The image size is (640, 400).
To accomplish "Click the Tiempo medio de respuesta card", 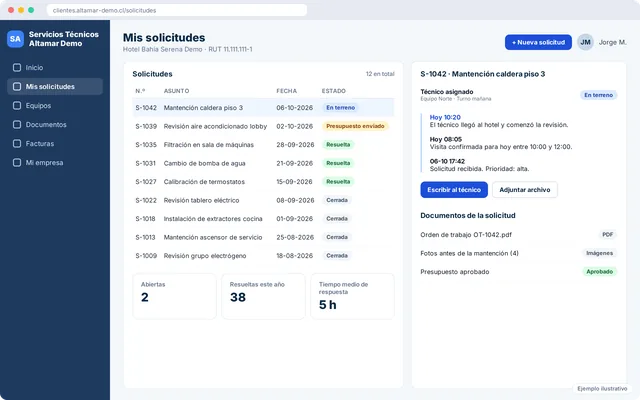I will [x=352, y=296].
